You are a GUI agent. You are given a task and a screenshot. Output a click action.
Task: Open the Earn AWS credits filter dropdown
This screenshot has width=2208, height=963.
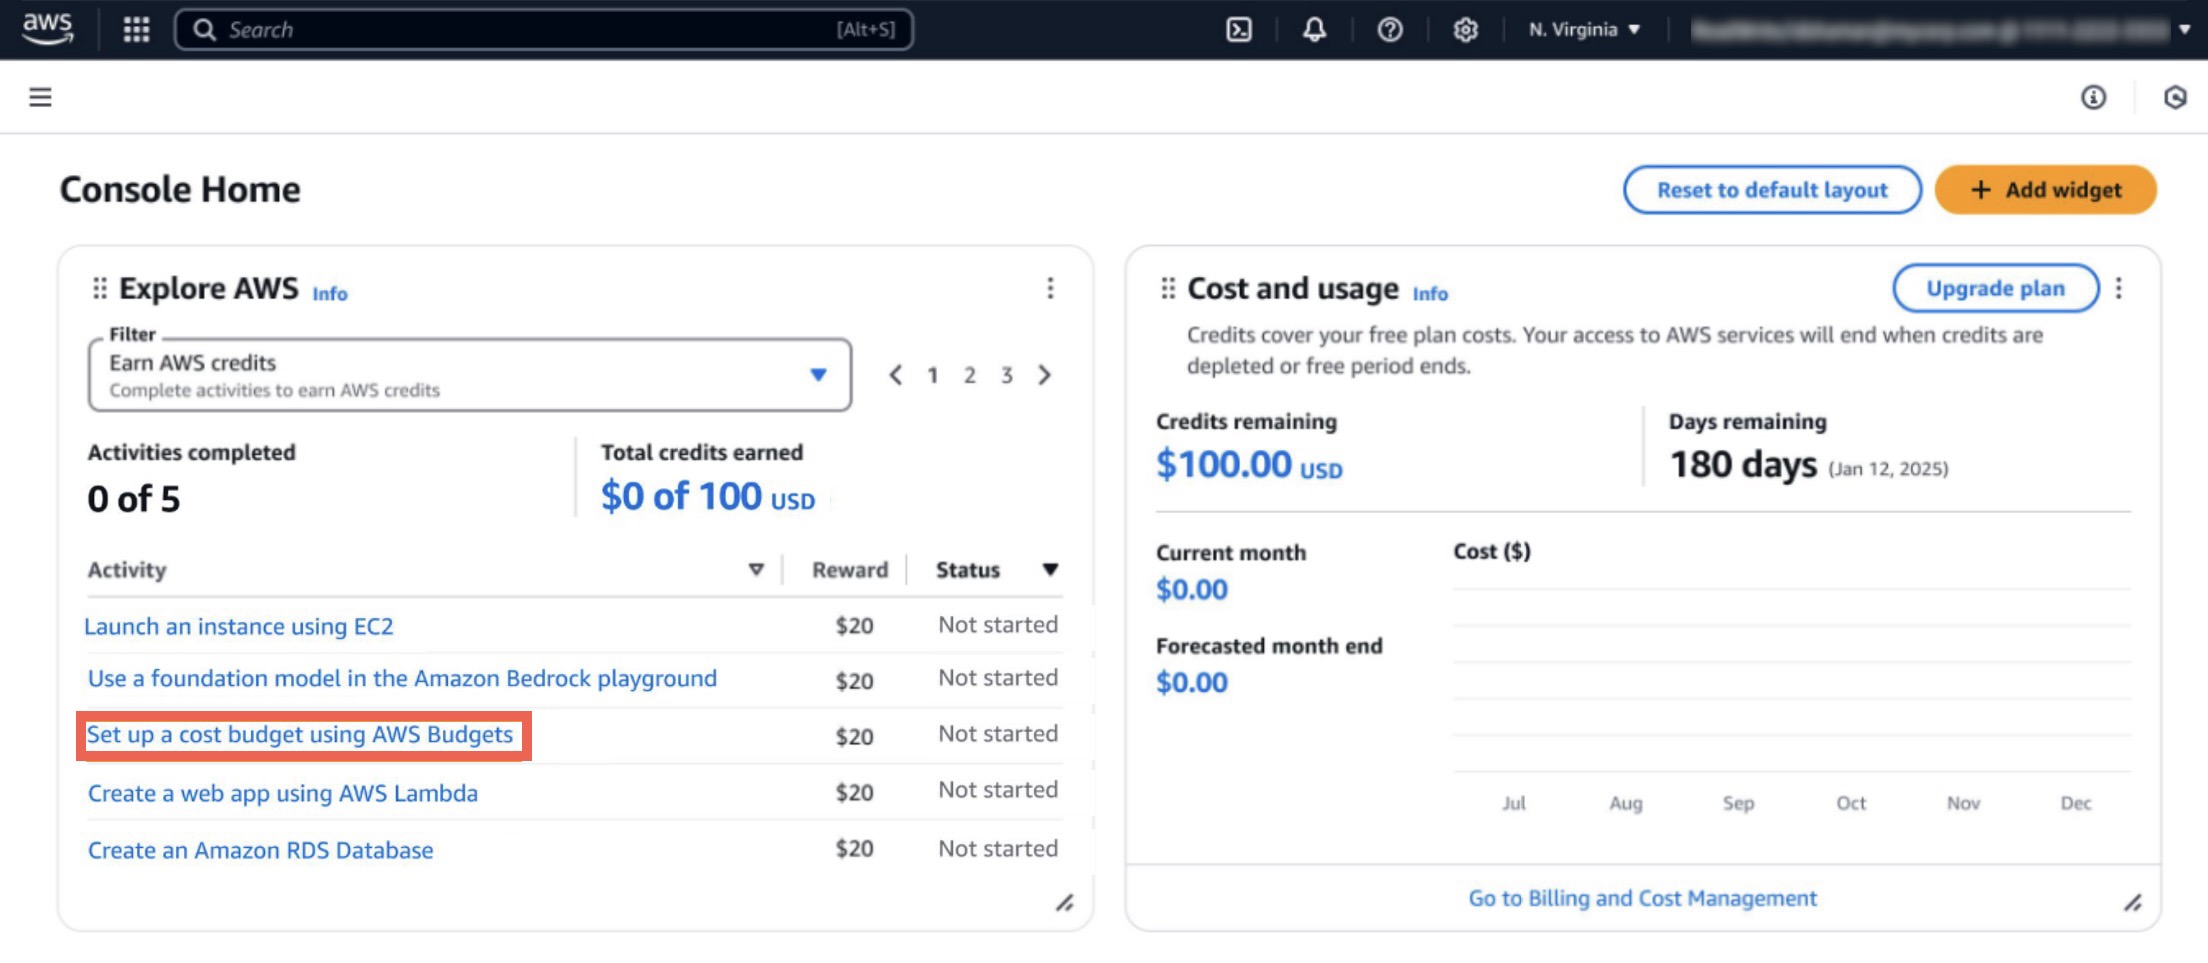tap(818, 374)
